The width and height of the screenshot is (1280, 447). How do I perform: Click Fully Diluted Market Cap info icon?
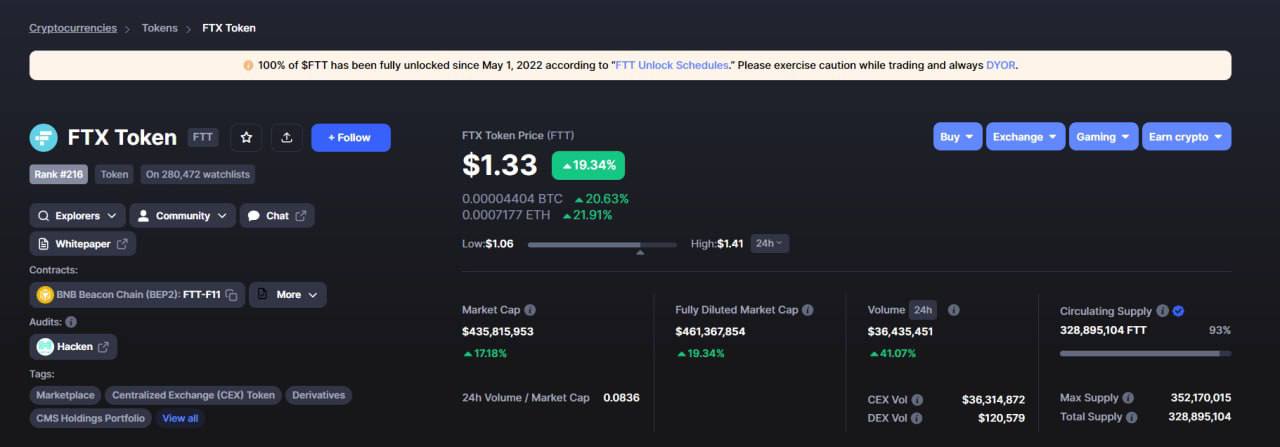(808, 310)
